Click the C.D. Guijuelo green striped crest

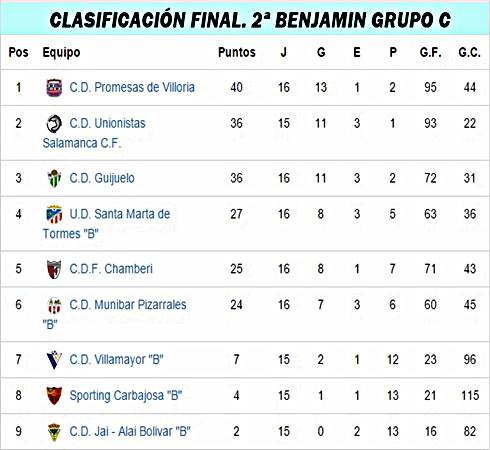(x=54, y=178)
